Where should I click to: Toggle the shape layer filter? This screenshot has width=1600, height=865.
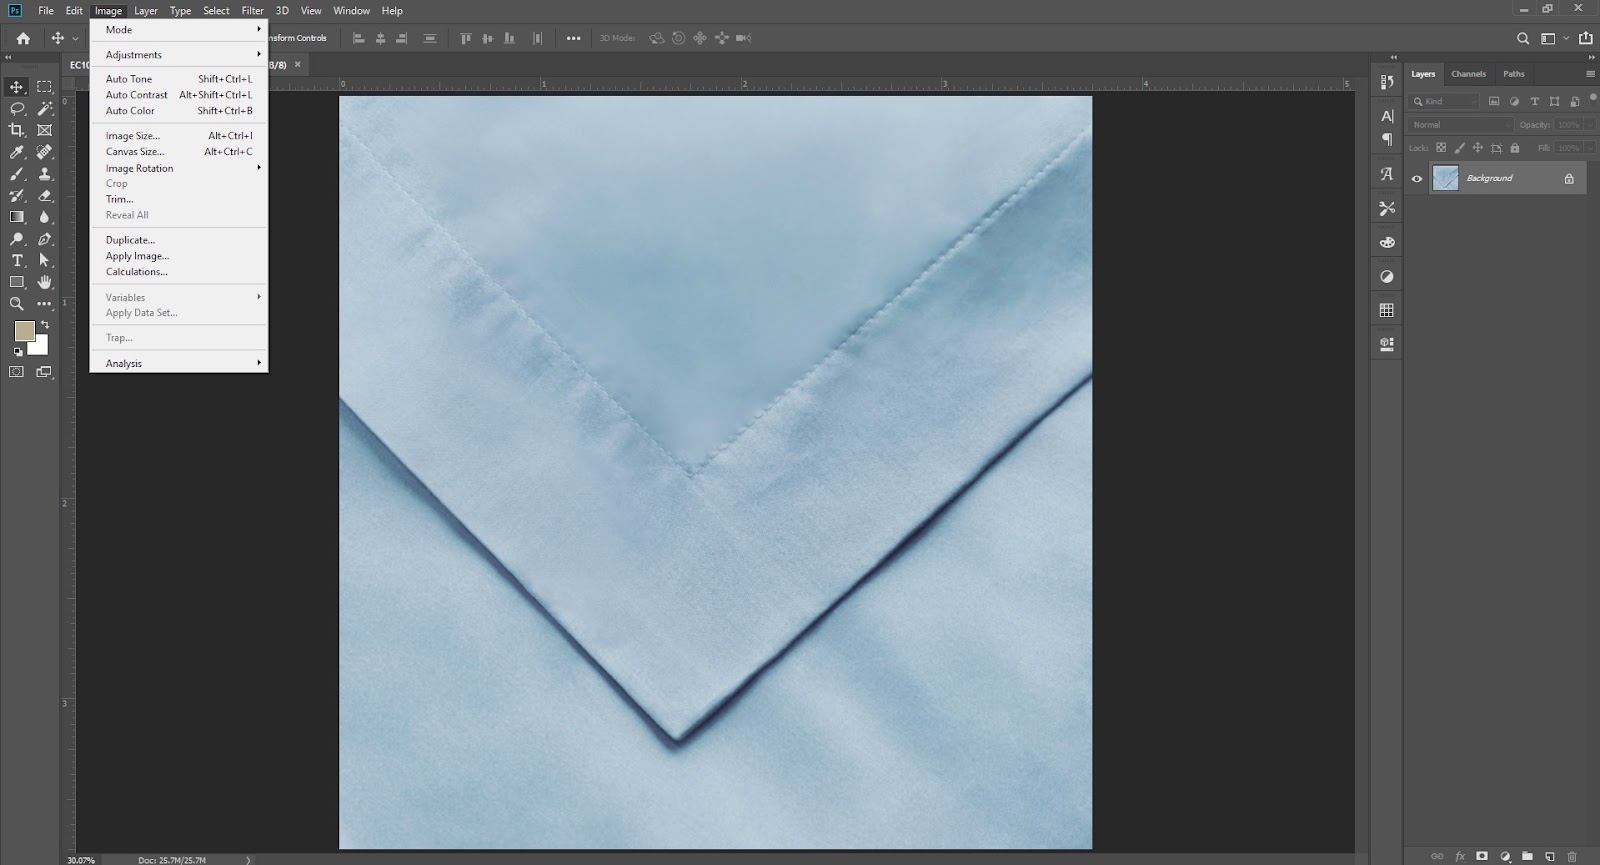tap(1554, 101)
